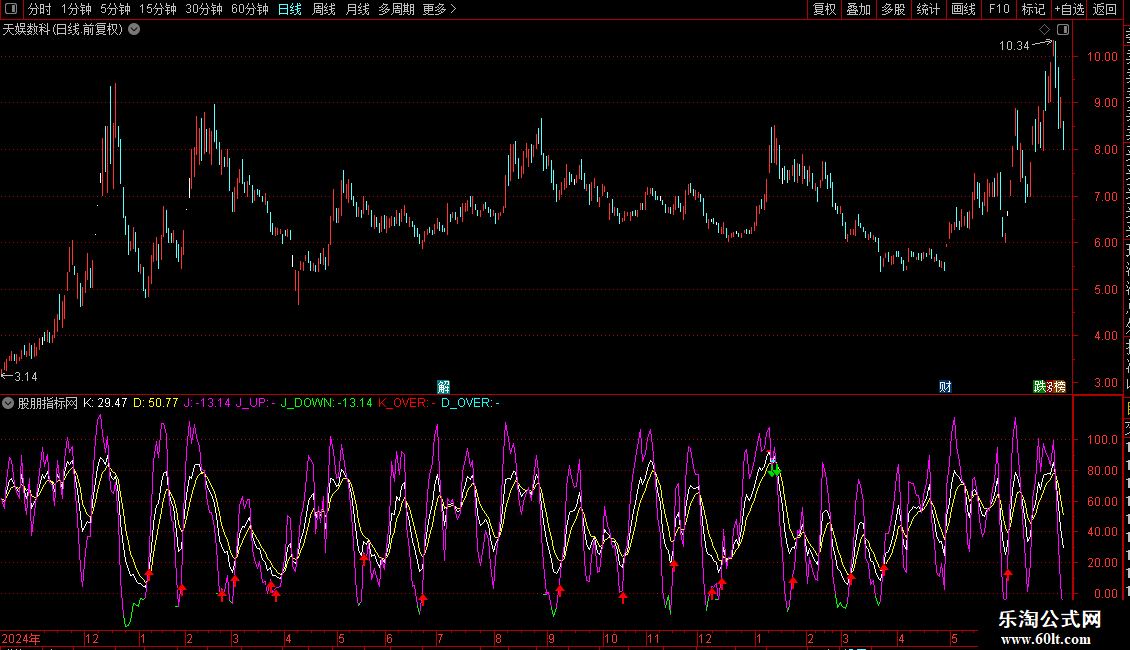Click the 叠加 overlay button

(858, 9)
